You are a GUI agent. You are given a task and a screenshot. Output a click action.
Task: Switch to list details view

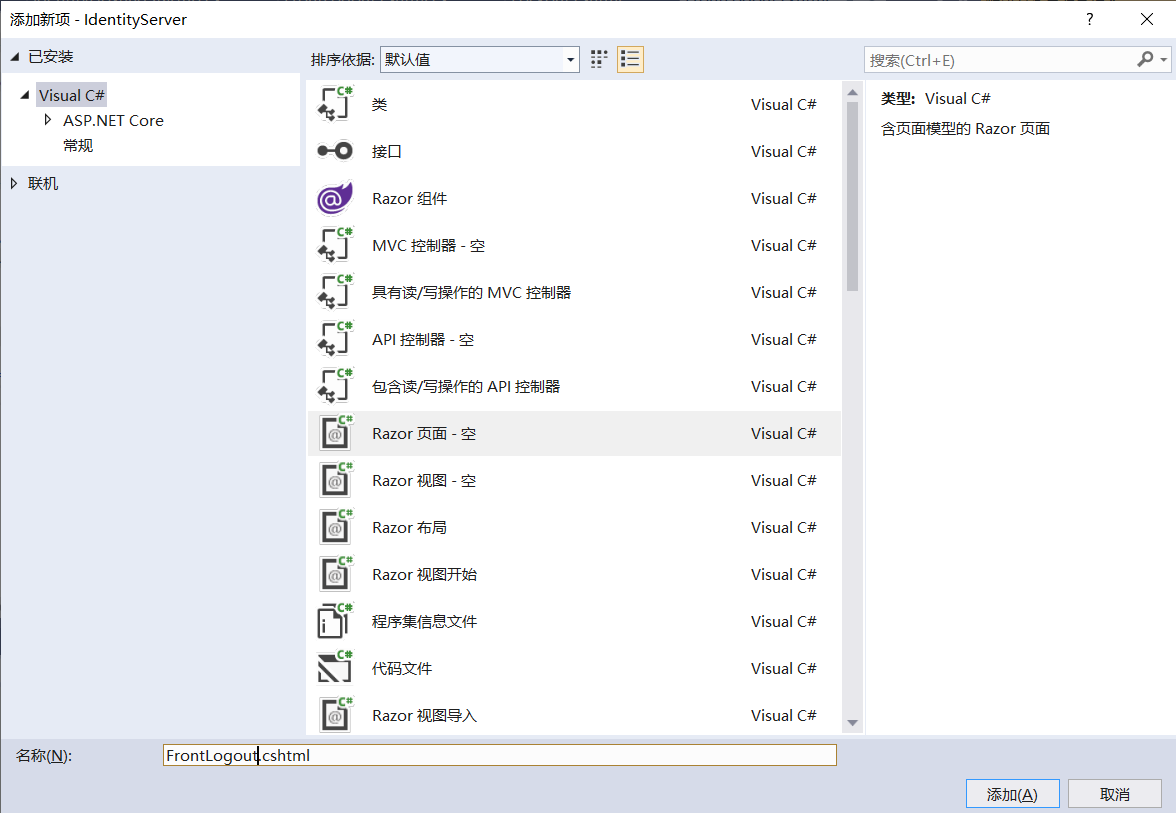coord(630,59)
